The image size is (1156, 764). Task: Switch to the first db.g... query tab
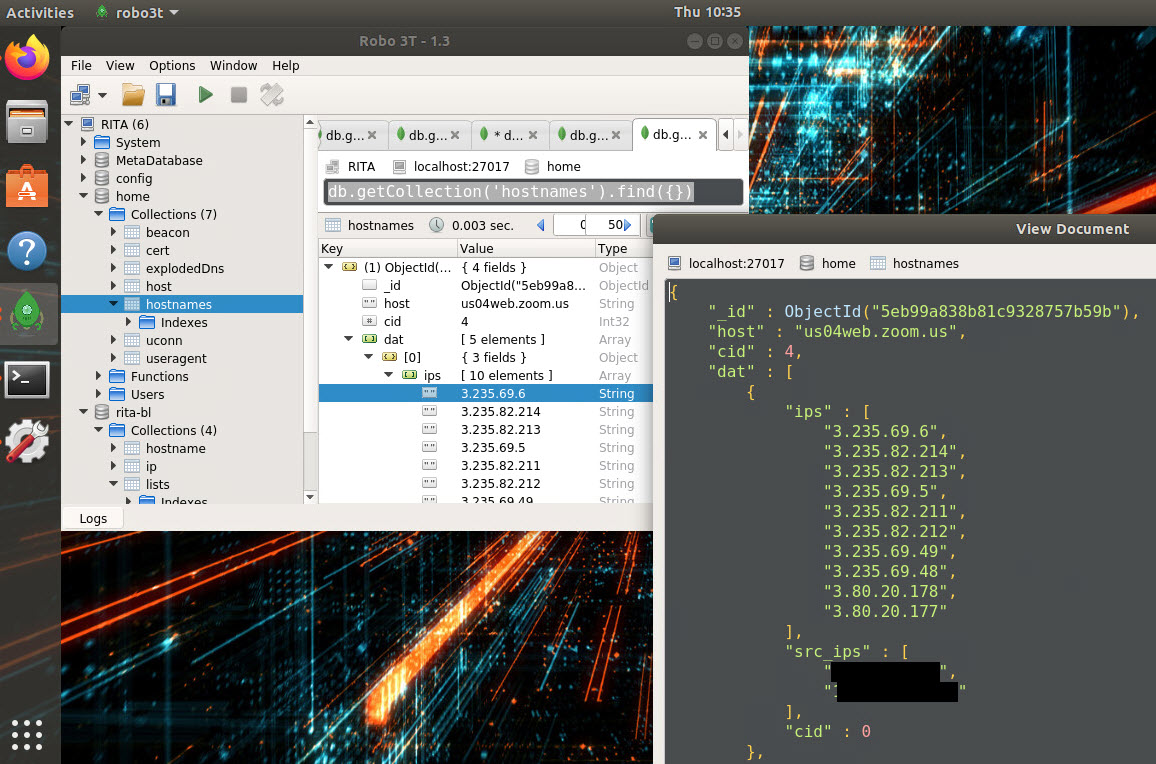pyautogui.click(x=344, y=135)
